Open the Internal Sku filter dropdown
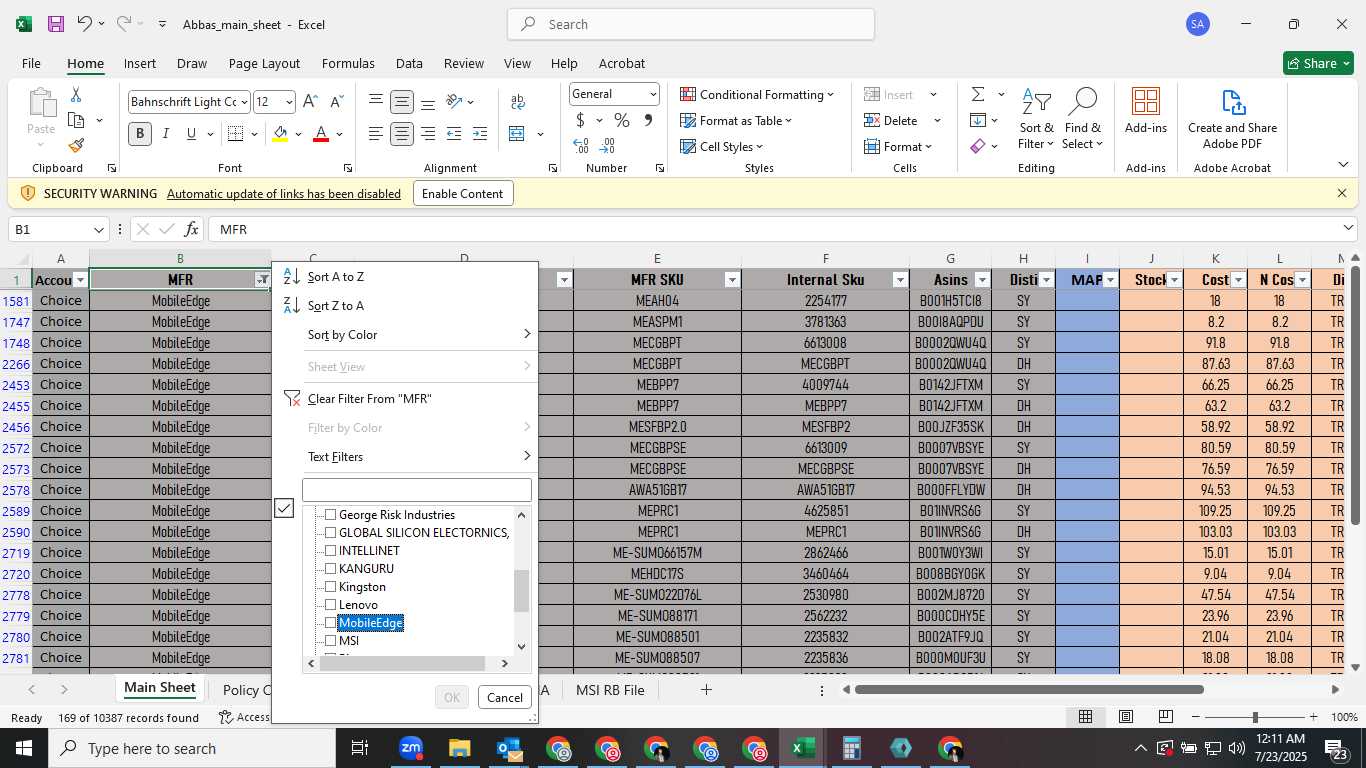Image resolution: width=1366 pixels, height=768 pixels. click(900, 280)
